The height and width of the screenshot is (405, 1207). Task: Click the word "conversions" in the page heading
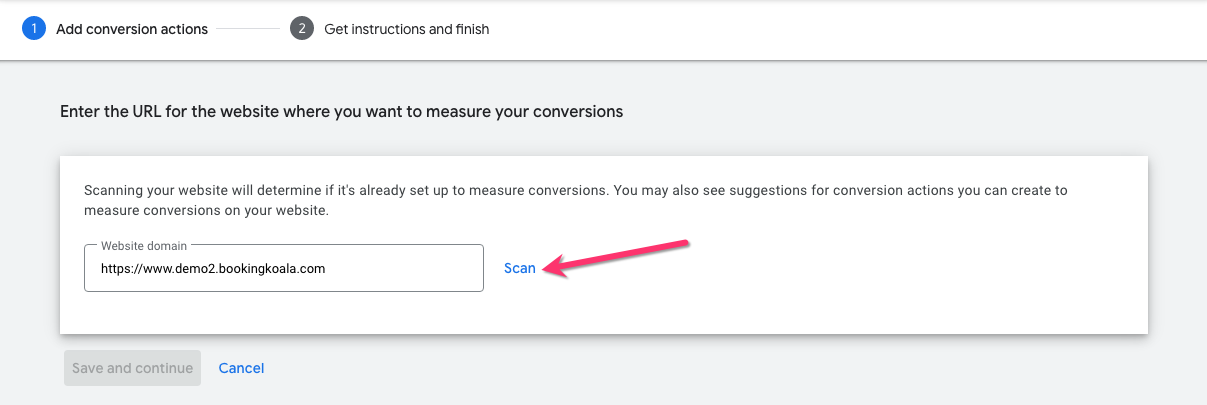pos(573,111)
